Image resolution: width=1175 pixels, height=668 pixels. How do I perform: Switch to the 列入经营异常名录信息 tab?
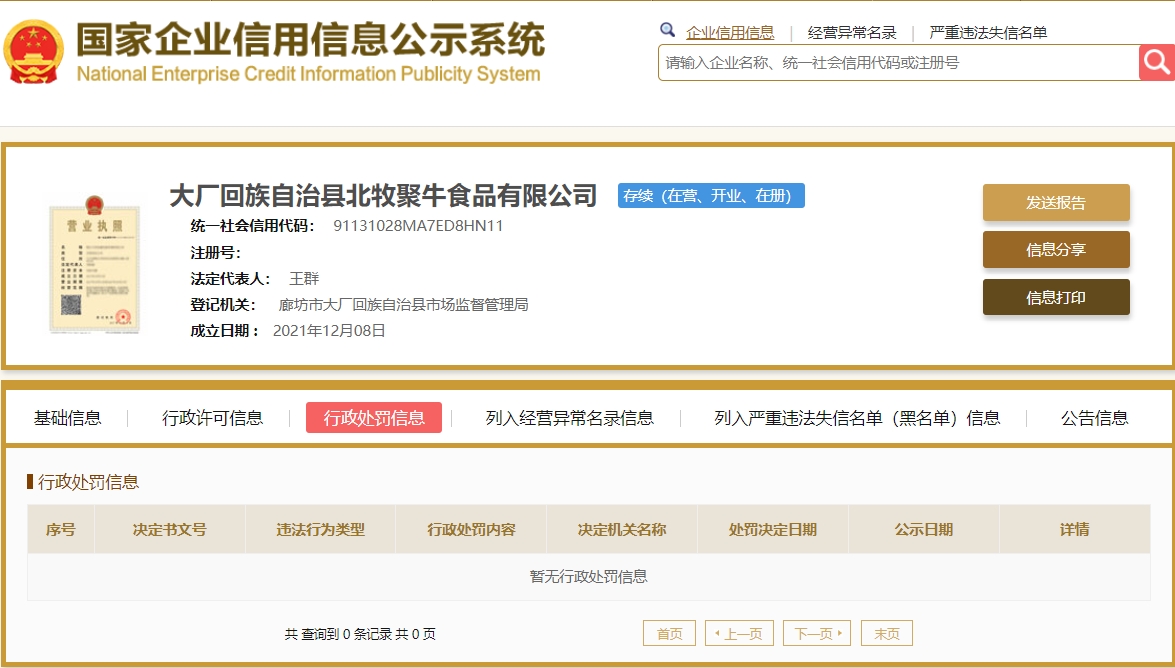pyautogui.click(x=570, y=418)
